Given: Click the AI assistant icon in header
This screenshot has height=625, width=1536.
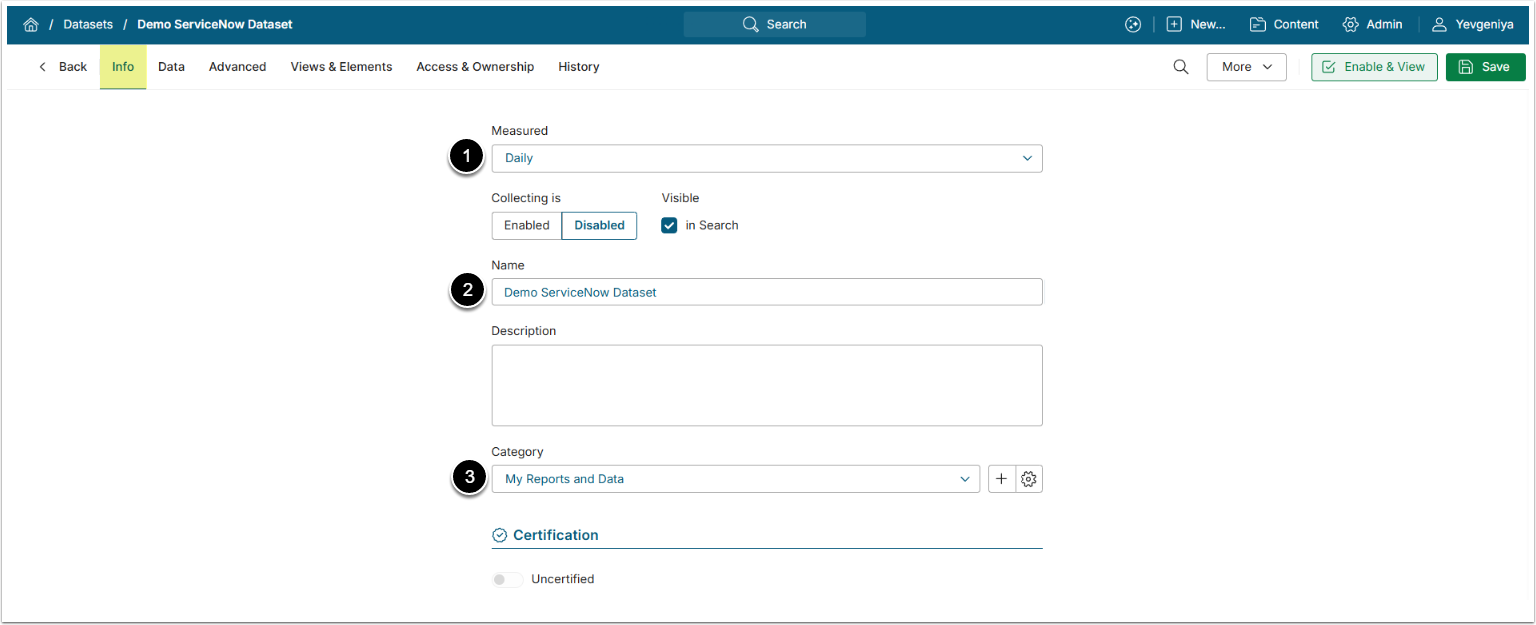Looking at the screenshot, I should pyautogui.click(x=1133, y=24).
